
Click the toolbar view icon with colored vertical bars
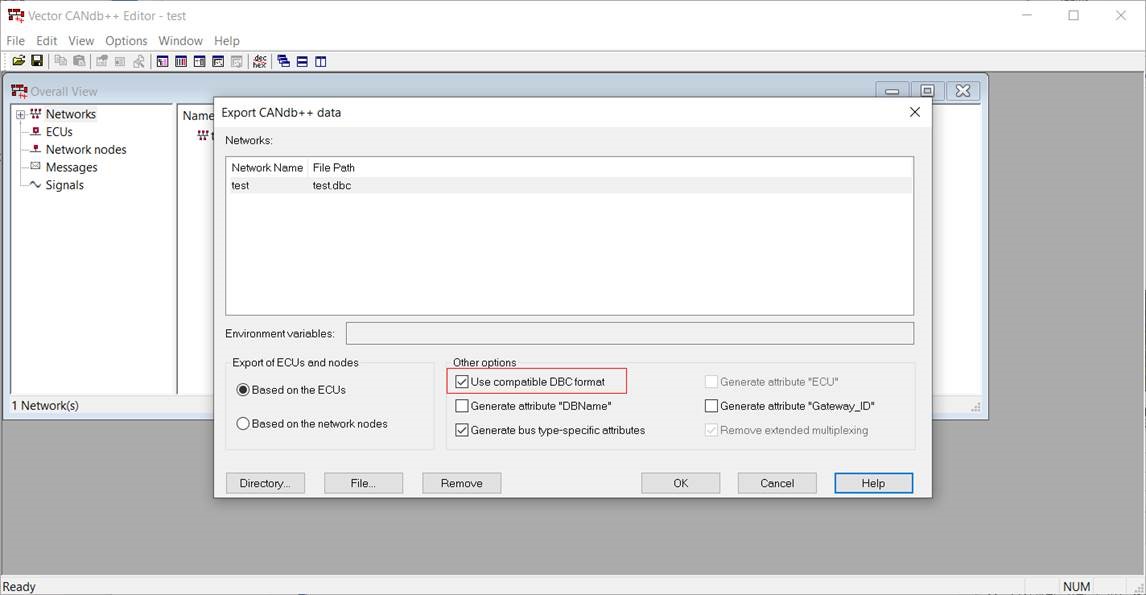[x=181, y=61]
